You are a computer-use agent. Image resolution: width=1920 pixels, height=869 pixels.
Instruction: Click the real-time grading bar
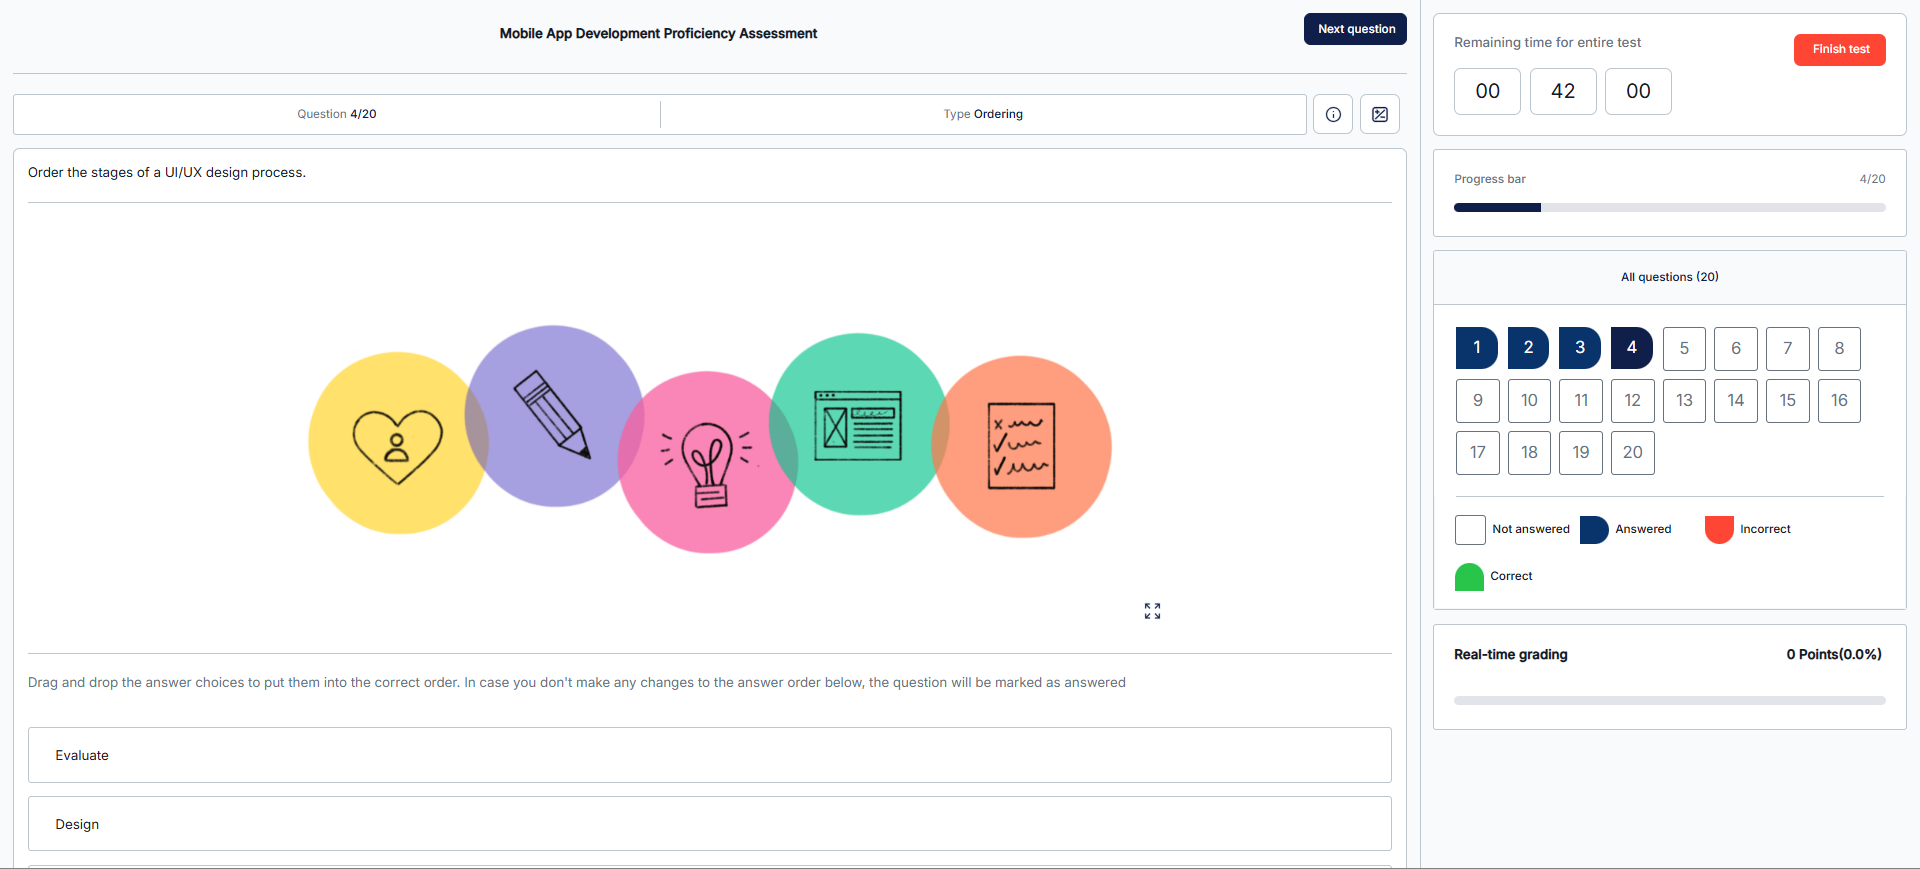pyautogui.click(x=1669, y=700)
